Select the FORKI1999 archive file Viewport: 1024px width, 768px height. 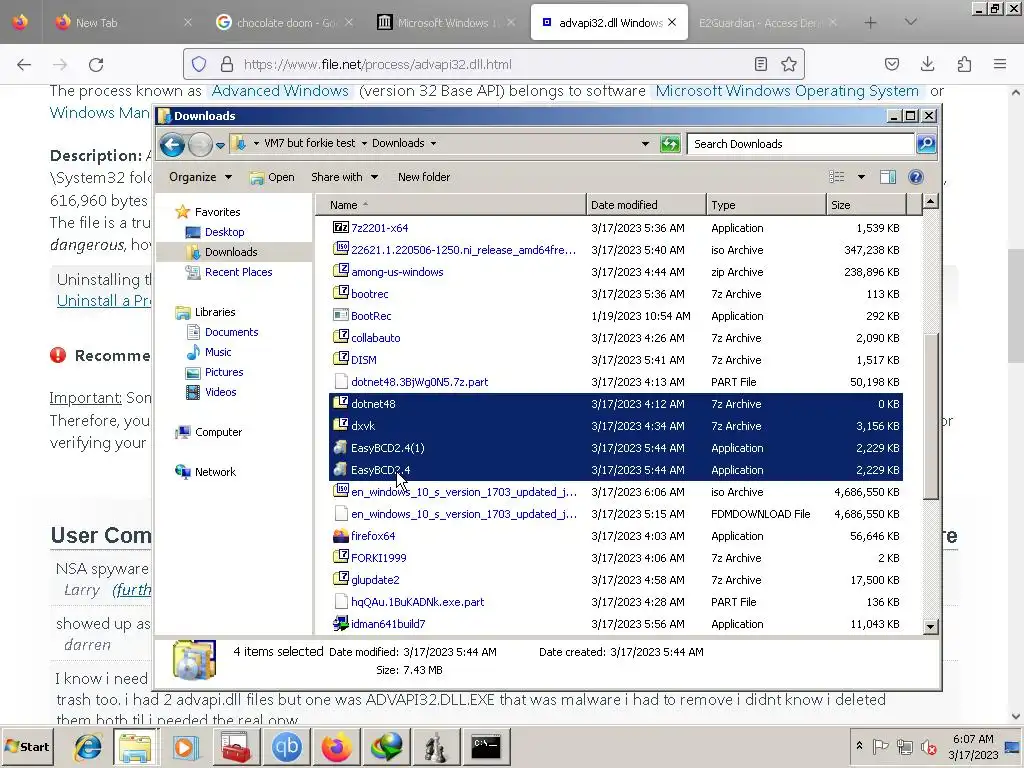click(x=379, y=558)
